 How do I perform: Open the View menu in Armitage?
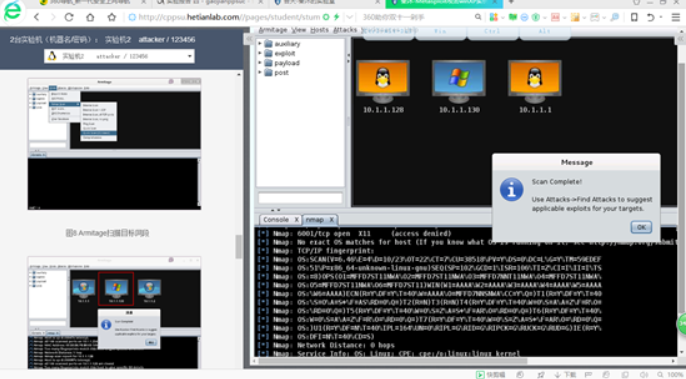299,30
